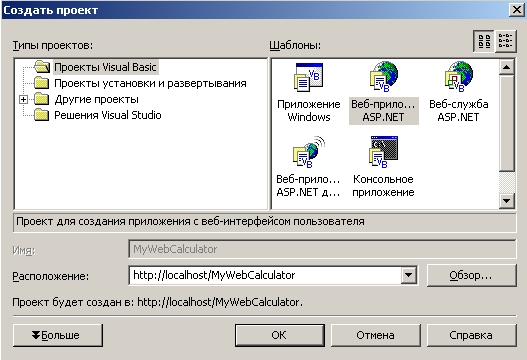Screen dimensions: 527x360
Task: Select the Windows Application template icon
Action: point(309,77)
